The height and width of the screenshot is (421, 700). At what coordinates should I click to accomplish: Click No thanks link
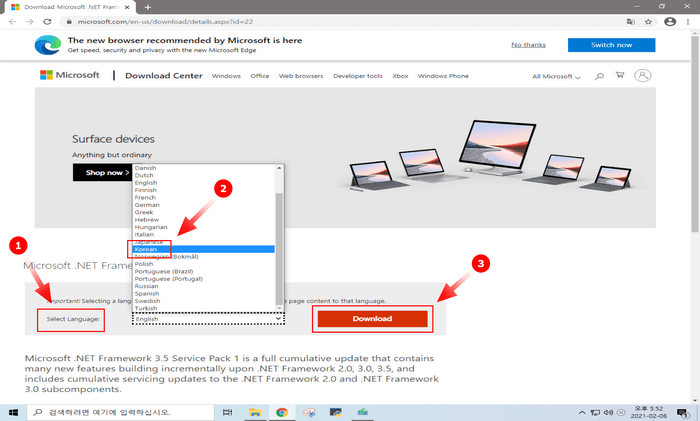coord(528,45)
